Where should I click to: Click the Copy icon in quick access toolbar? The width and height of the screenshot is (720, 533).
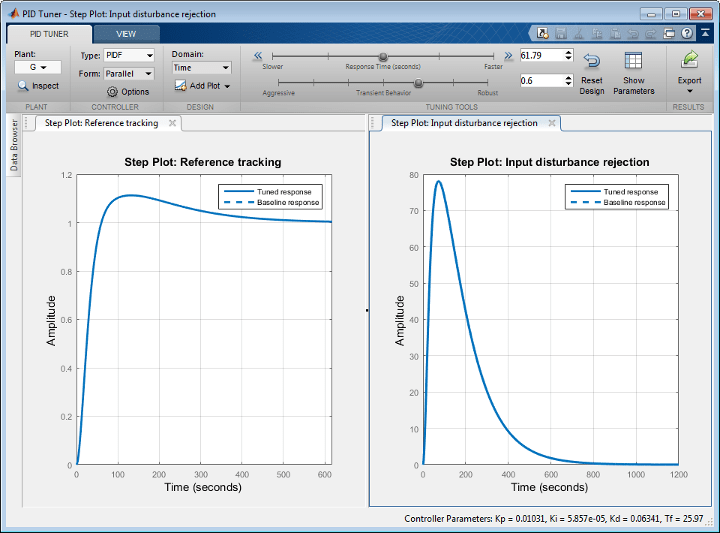coord(597,33)
